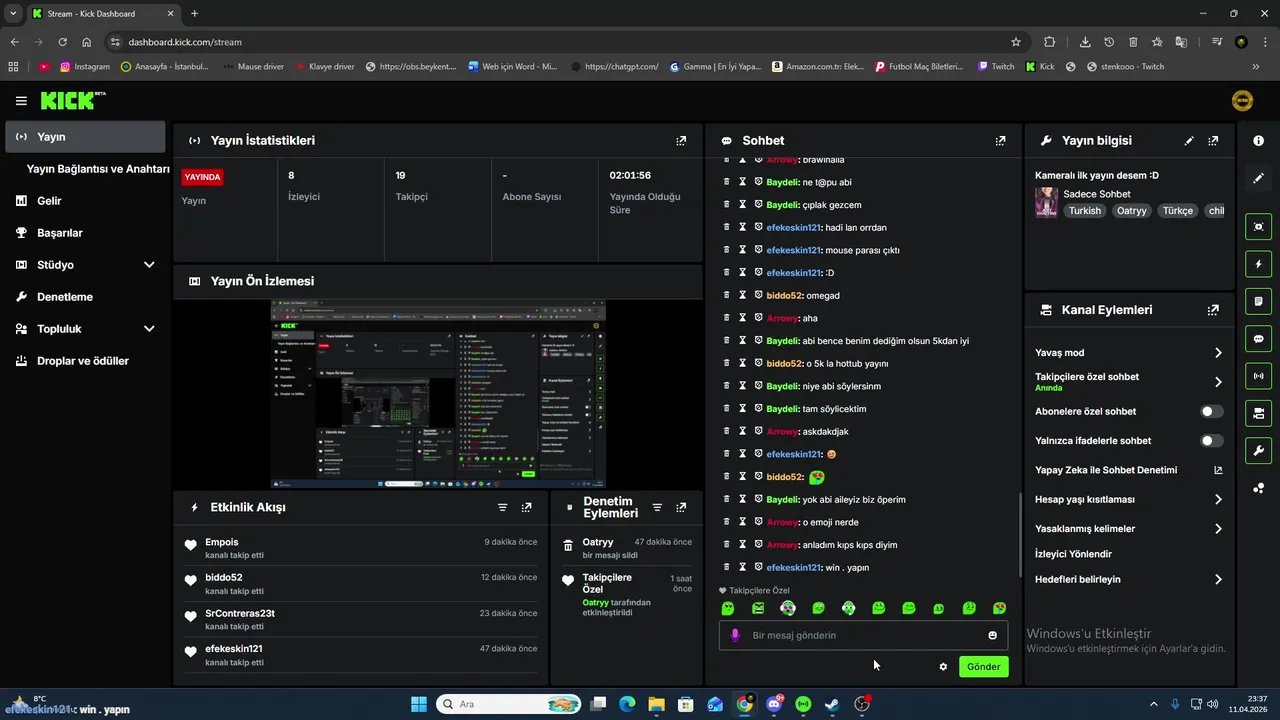Pop out the Etkinlik Akışı panel
Screen dimensions: 1280x720
click(527, 508)
